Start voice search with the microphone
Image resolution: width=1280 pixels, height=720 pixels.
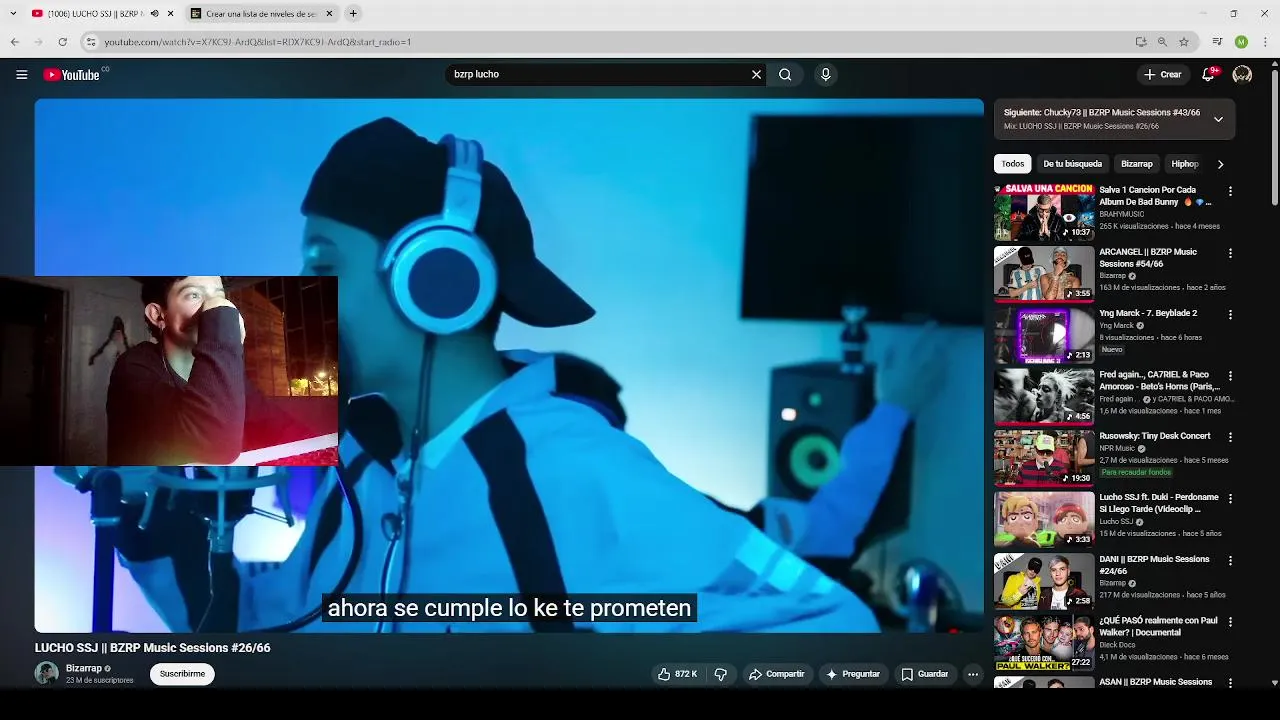click(825, 74)
